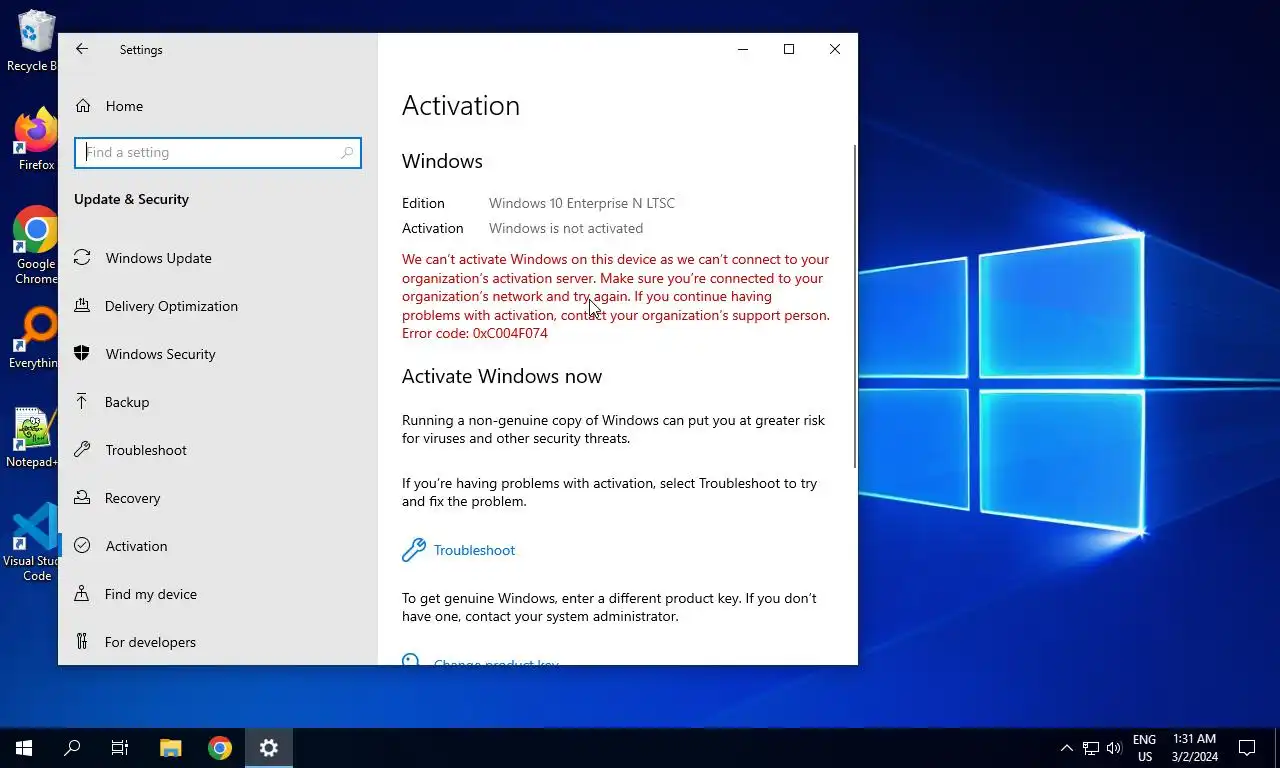1280x768 pixels.
Task: Select the Google Chrome desktop shortcut
Action: (x=36, y=246)
